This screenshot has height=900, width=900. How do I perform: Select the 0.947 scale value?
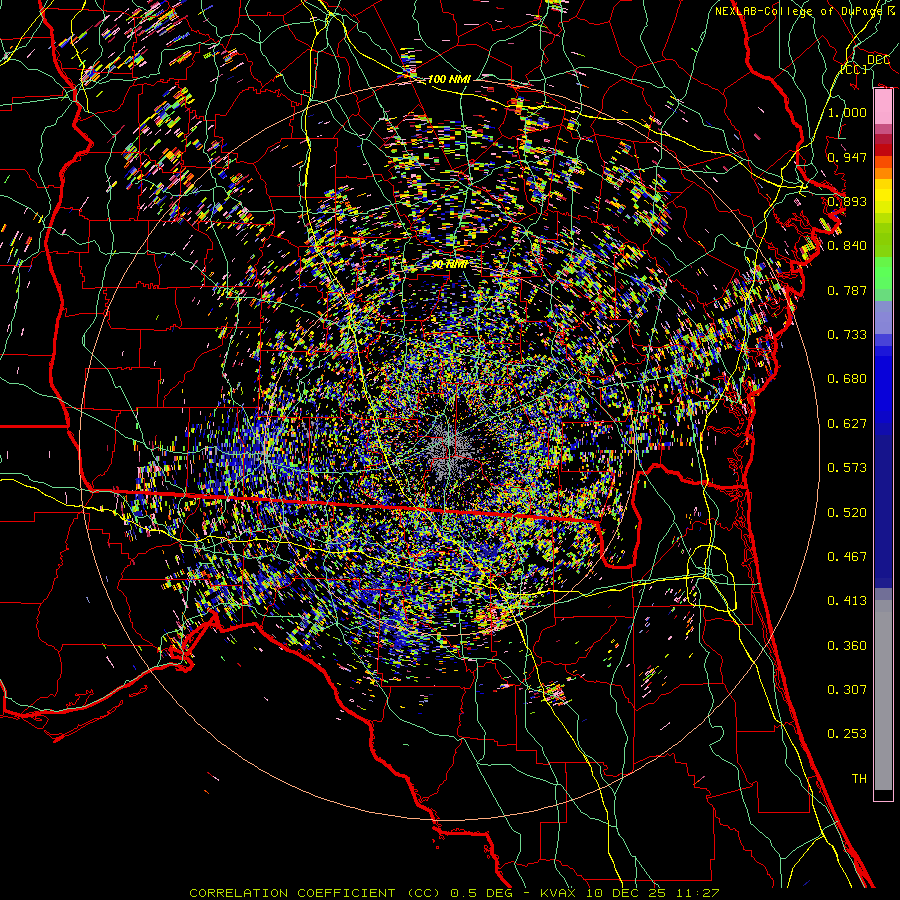[x=847, y=157]
